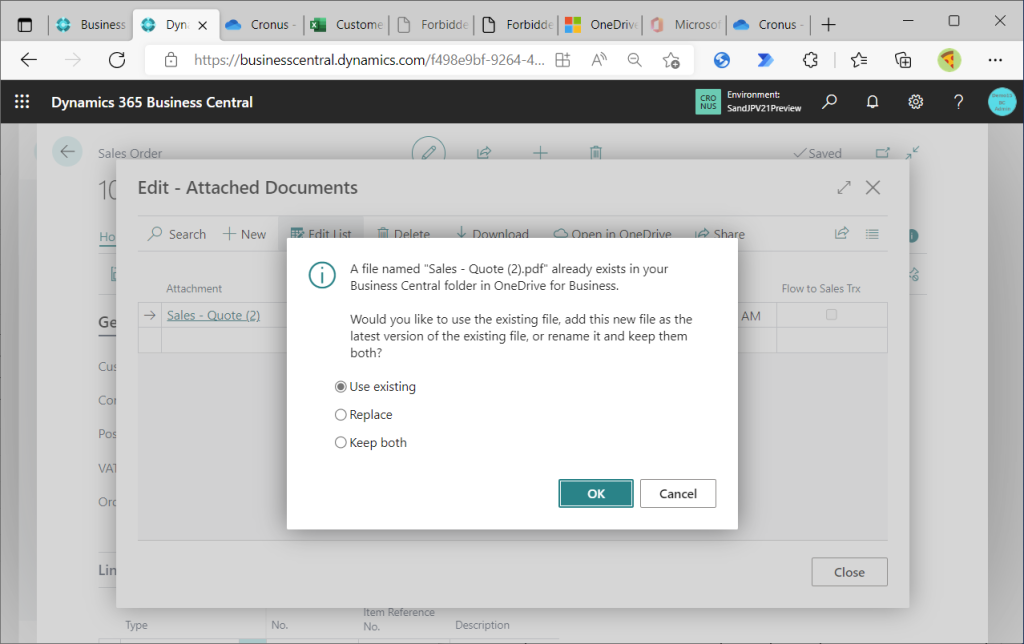Open the Help question mark

[958, 102]
